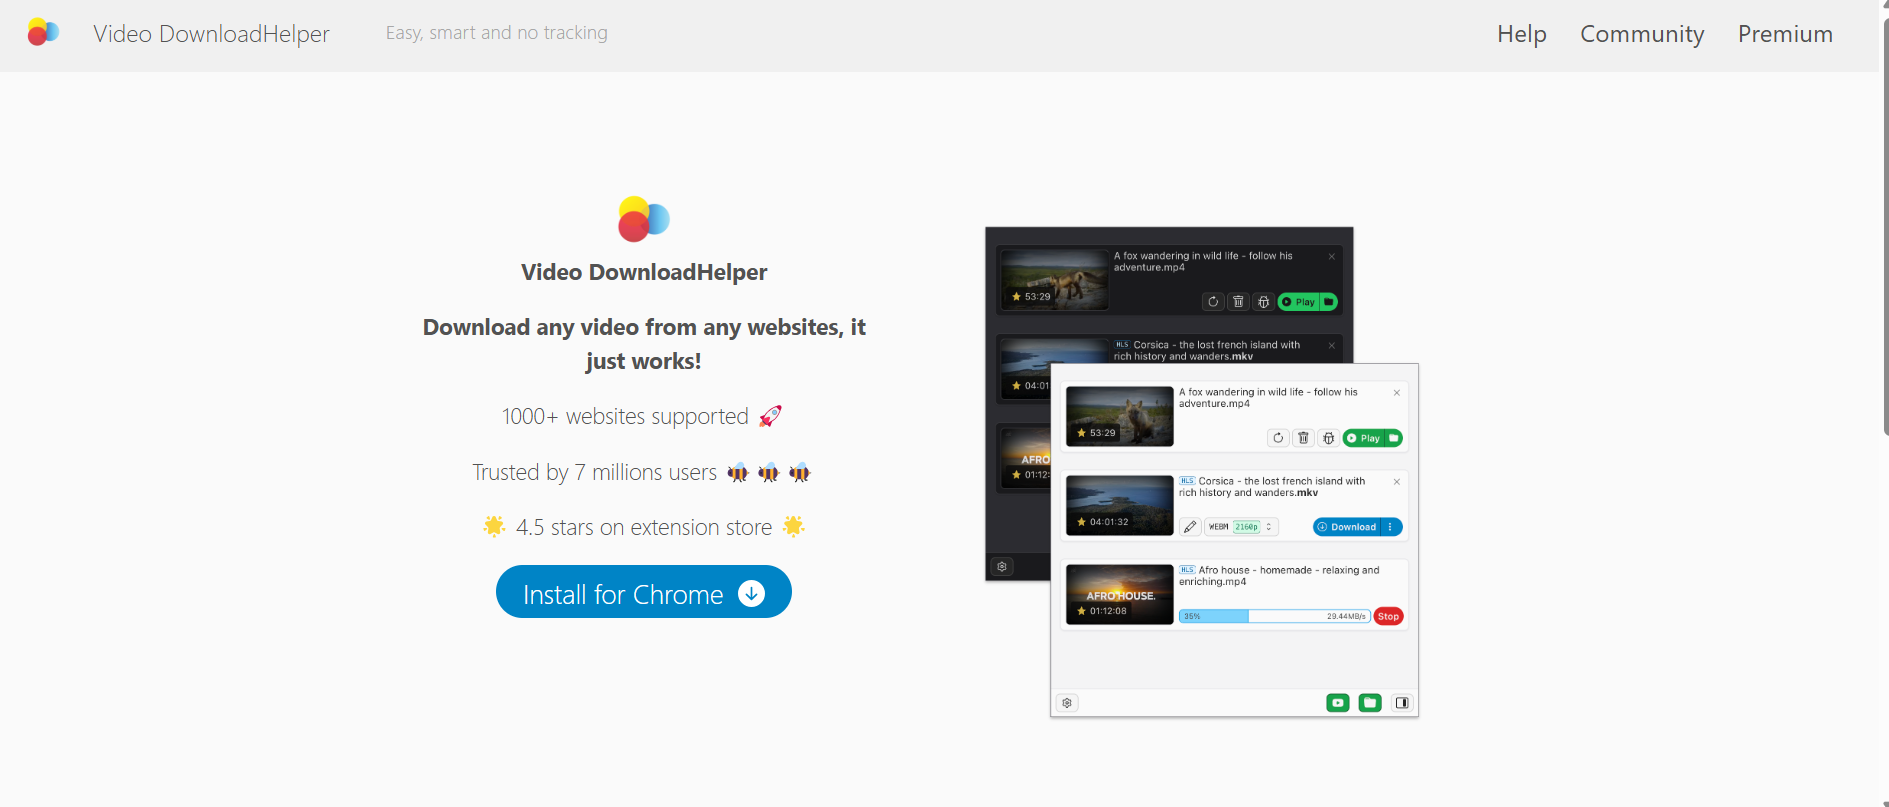Click the '4.5 stars on extension store' text
This screenshot has width=1889, height=807.
coord(644,527)
